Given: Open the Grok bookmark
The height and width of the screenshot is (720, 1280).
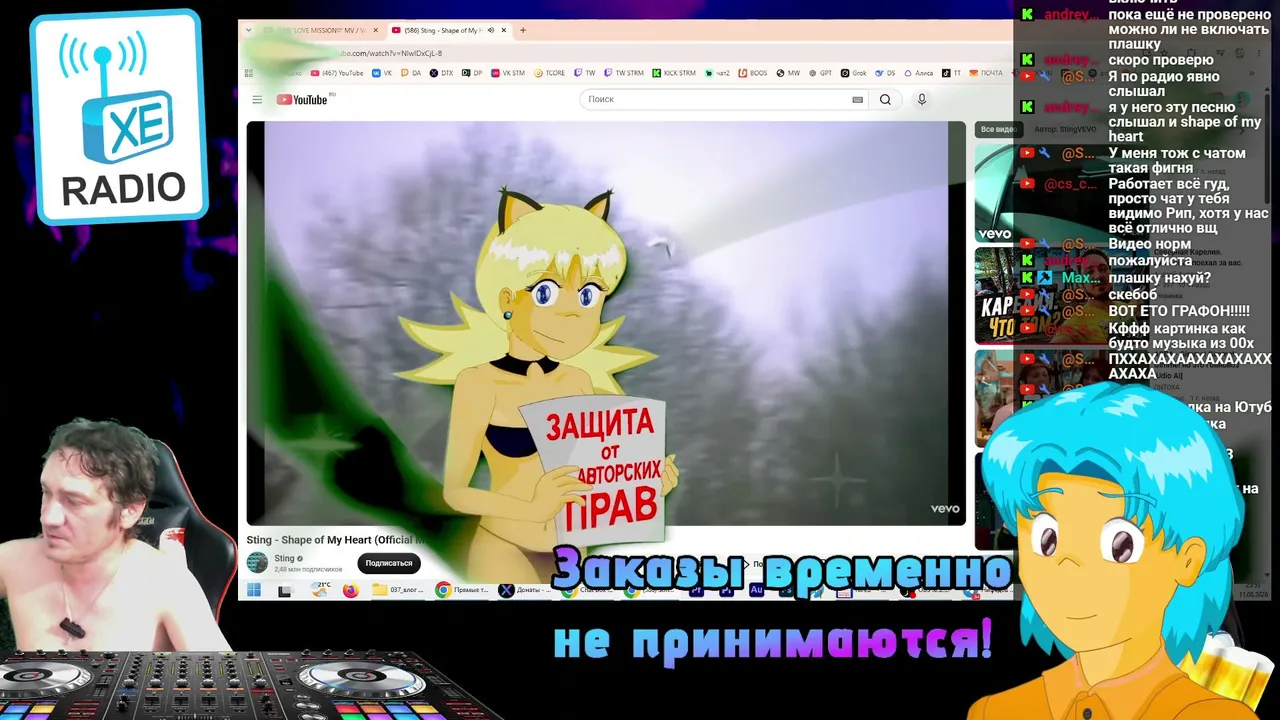Looking at the screenshot, I should pyautogui.click(x=853, y=73).
